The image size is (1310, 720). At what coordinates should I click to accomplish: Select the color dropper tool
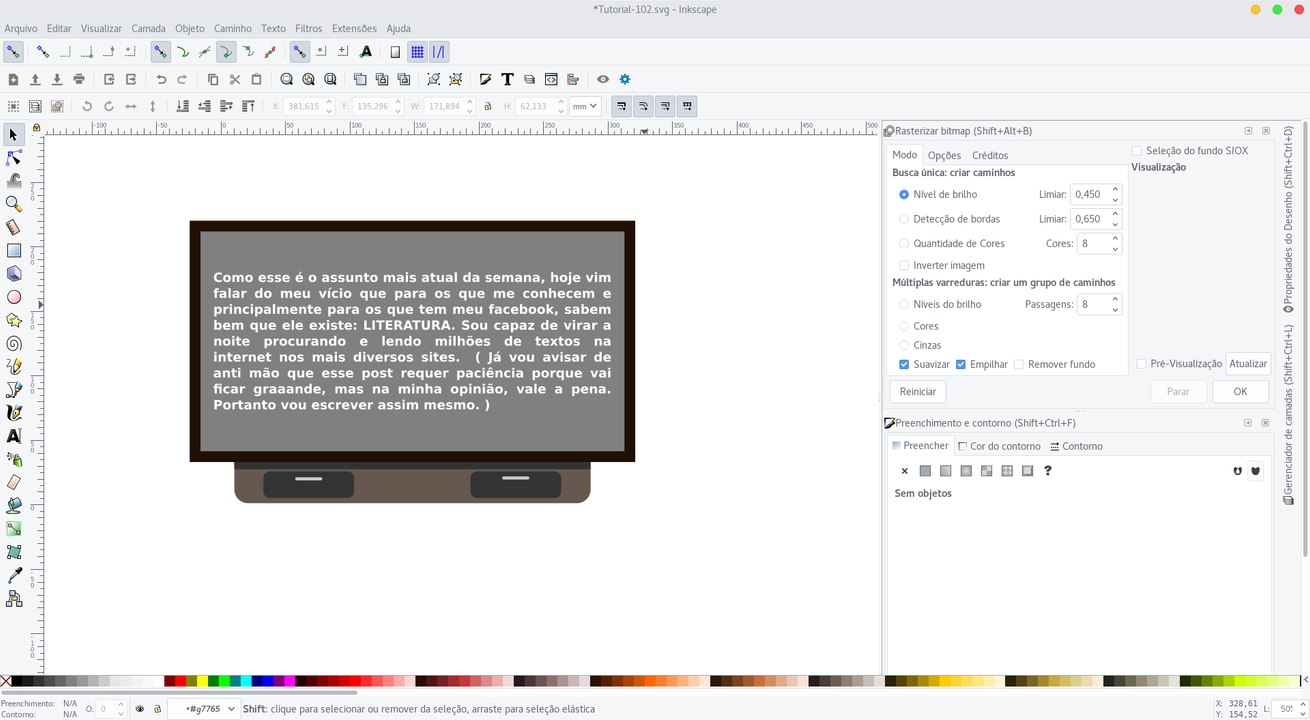click(x=14, y=575)
